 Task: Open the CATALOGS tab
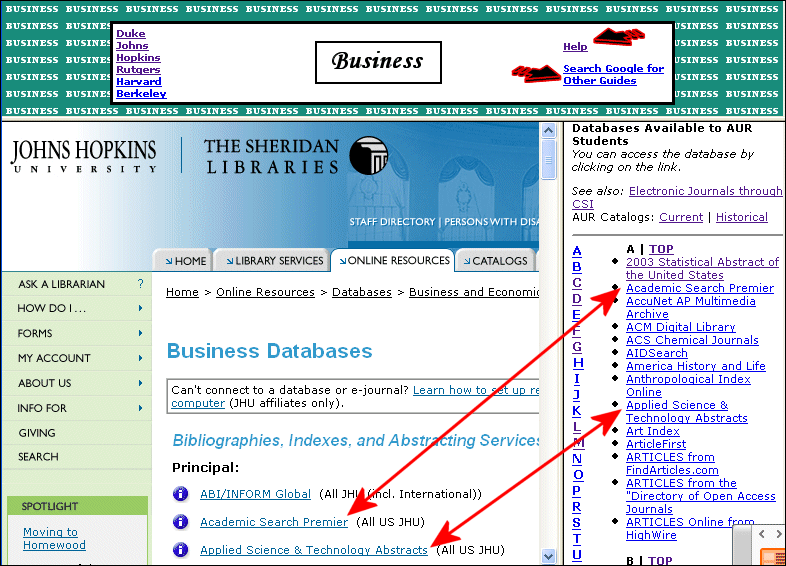tap(495, 261)
